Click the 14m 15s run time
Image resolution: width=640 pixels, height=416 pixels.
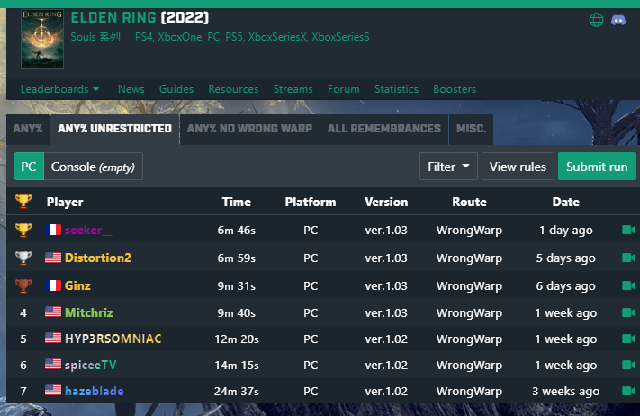click(237, 365)
